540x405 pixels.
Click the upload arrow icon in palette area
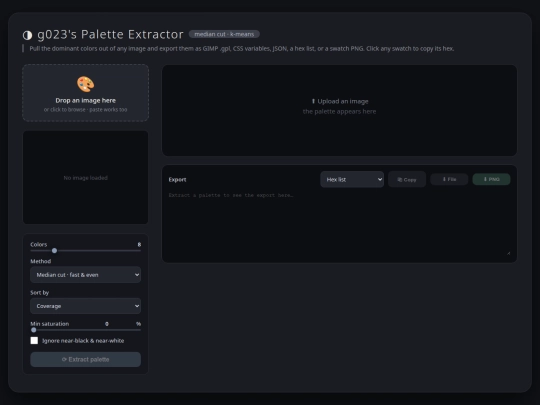point(313,101)
